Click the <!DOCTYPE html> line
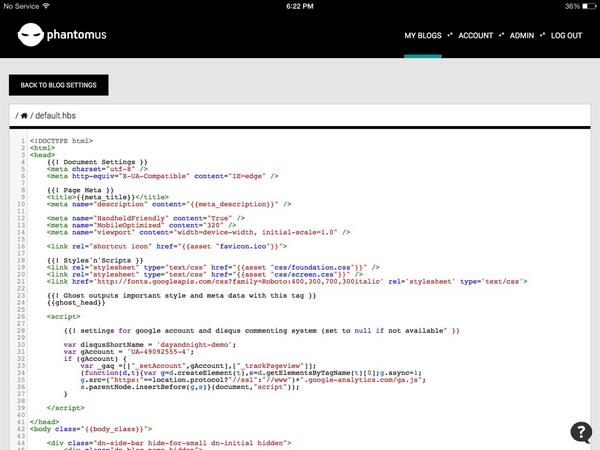This screenshot has width=600, height=450. (61, 141)
